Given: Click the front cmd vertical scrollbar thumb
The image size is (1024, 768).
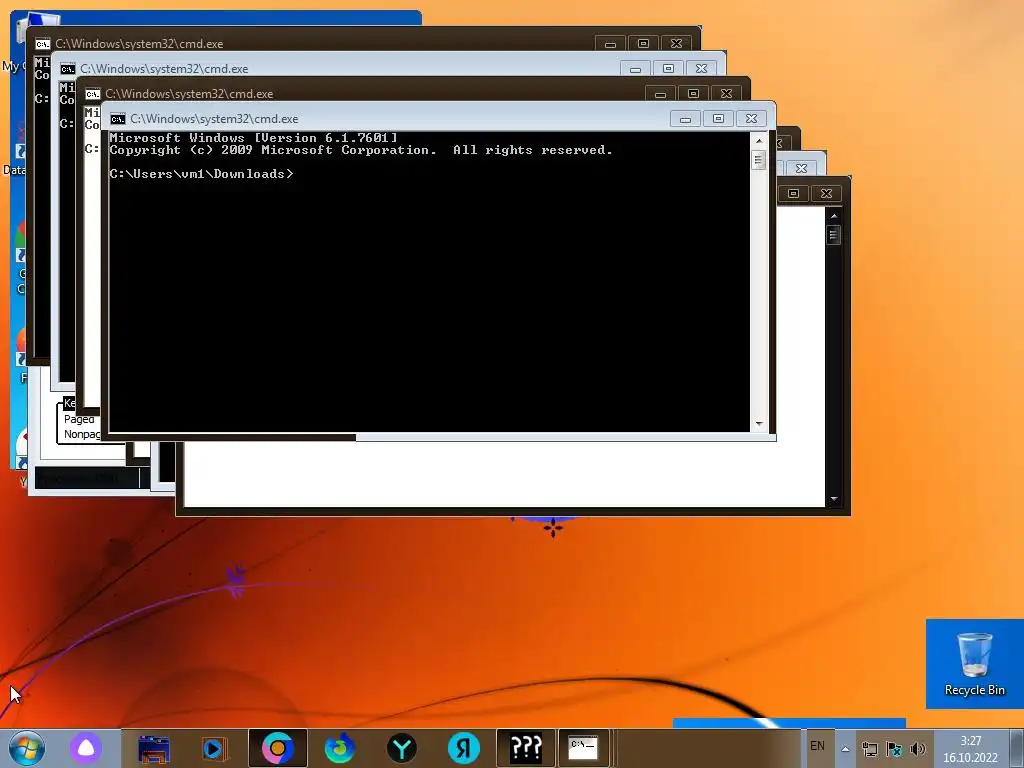Looking at the screenshot, I should (758, 160).
